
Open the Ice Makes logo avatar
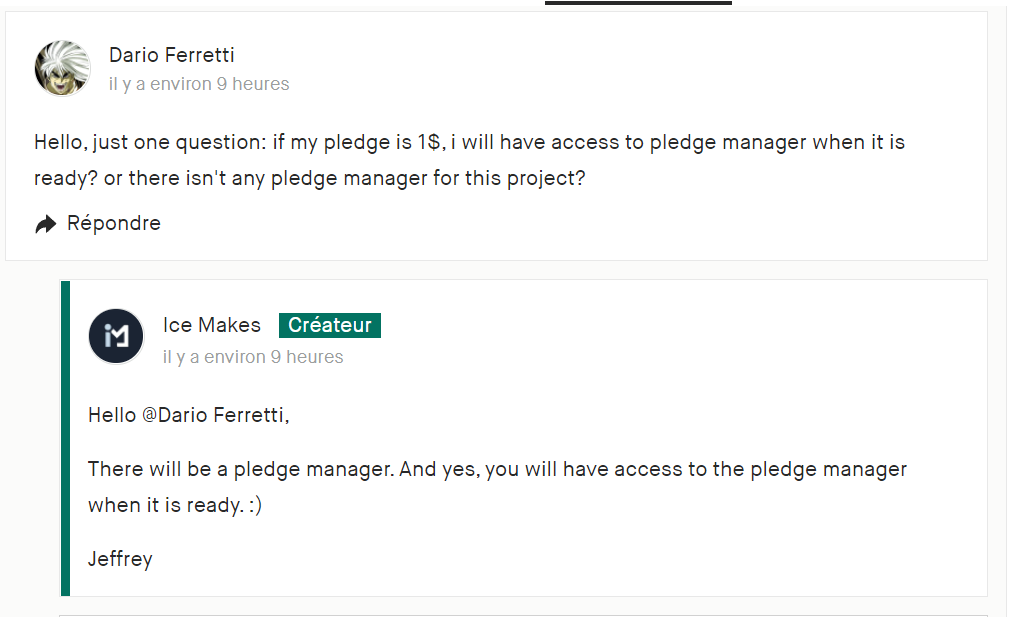116,337
